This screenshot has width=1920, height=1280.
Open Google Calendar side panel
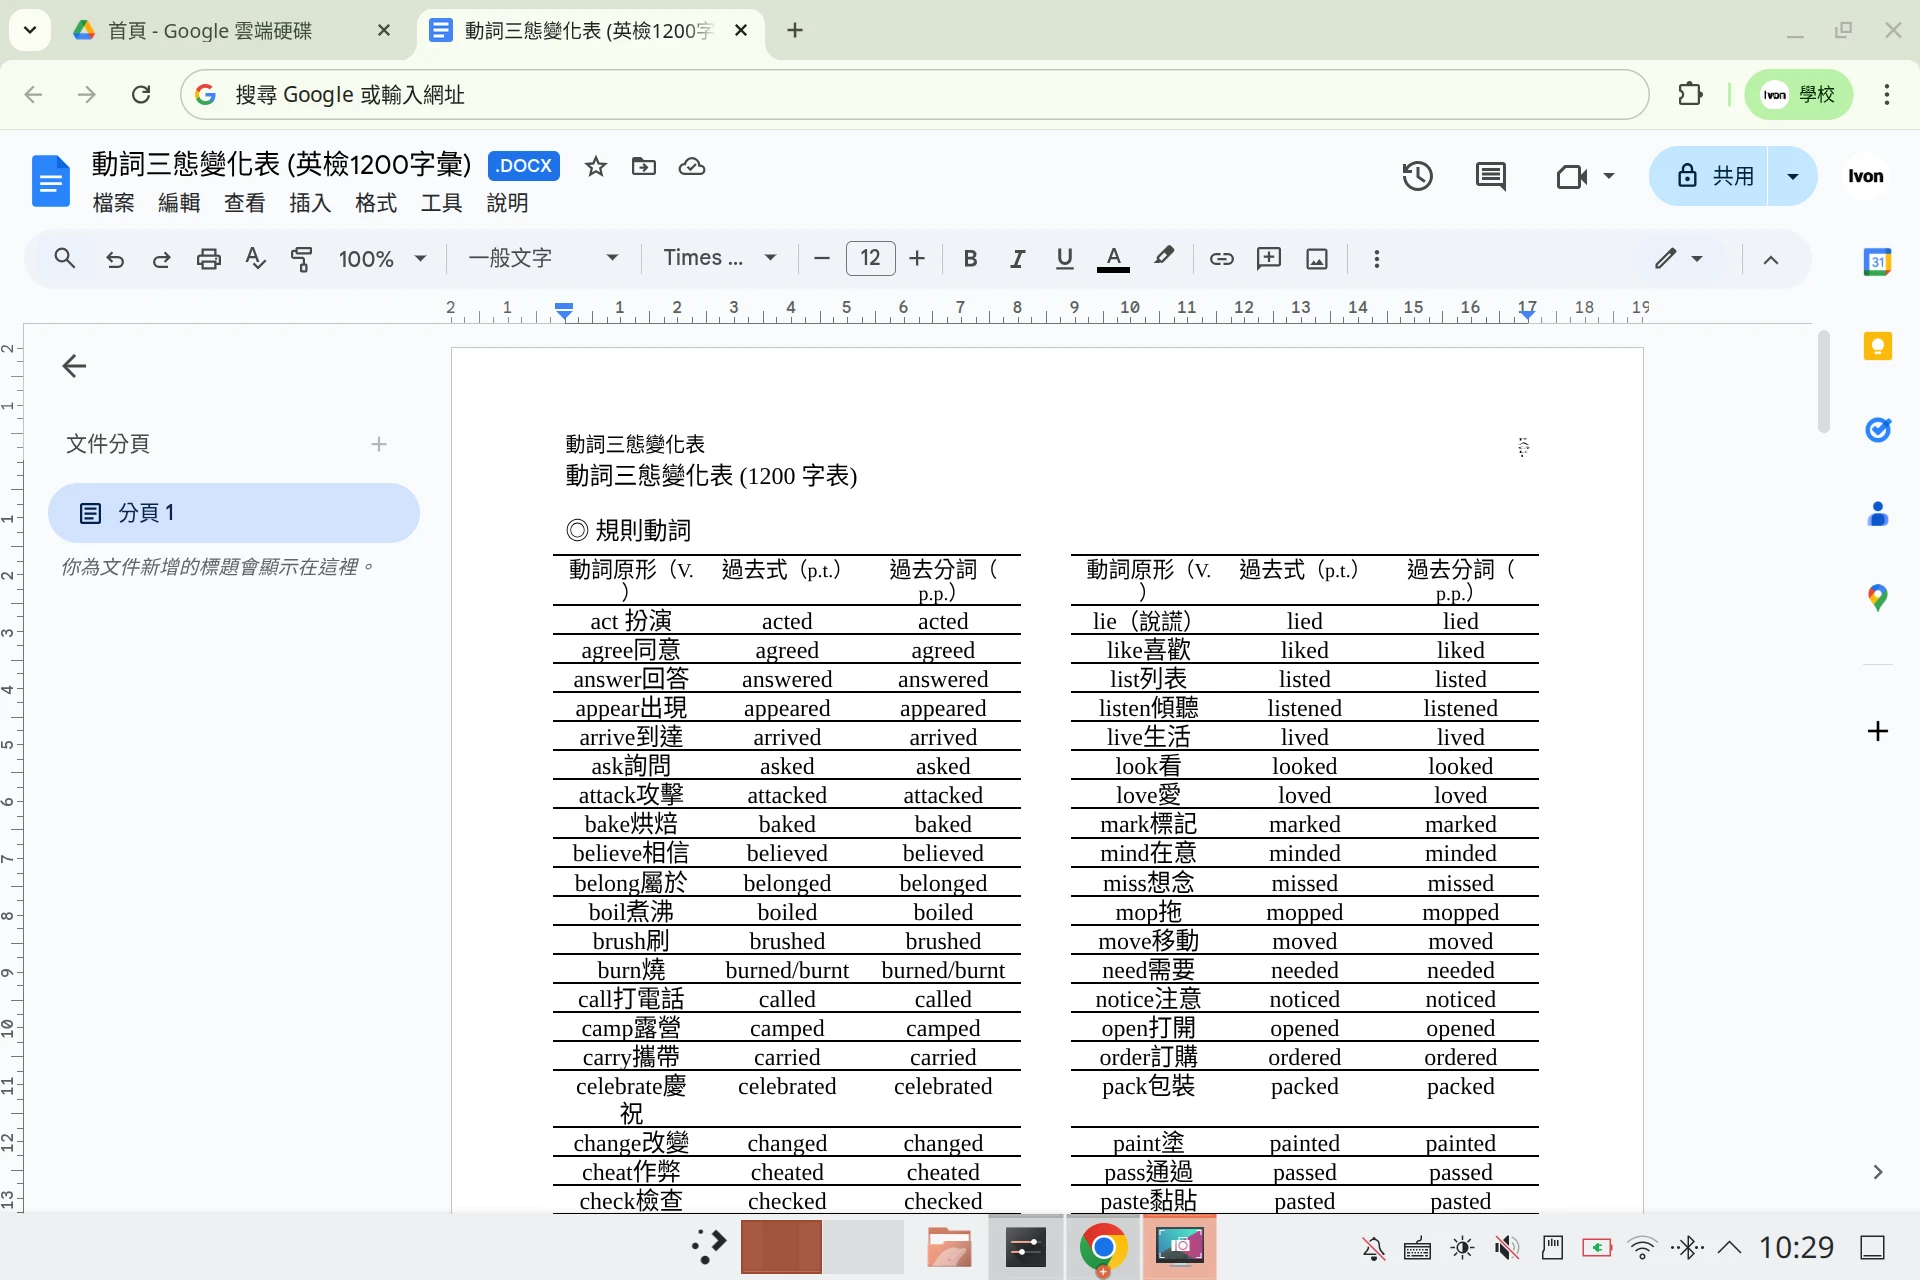[x=1878, y=260]
